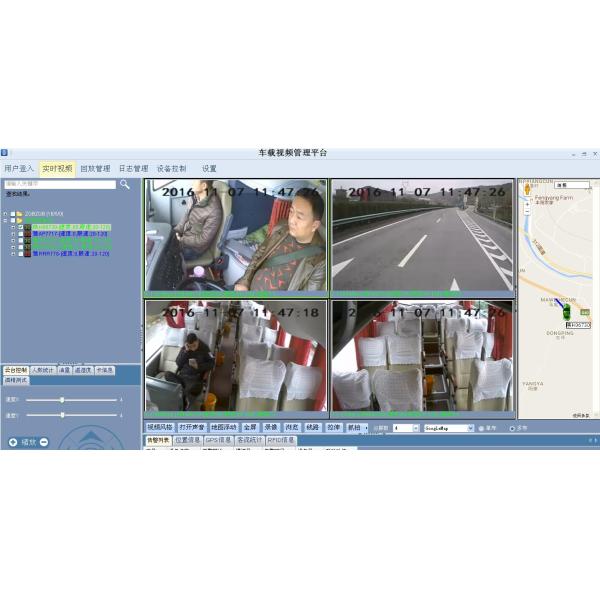Open the 回放管理 menu

click(95, 169)
